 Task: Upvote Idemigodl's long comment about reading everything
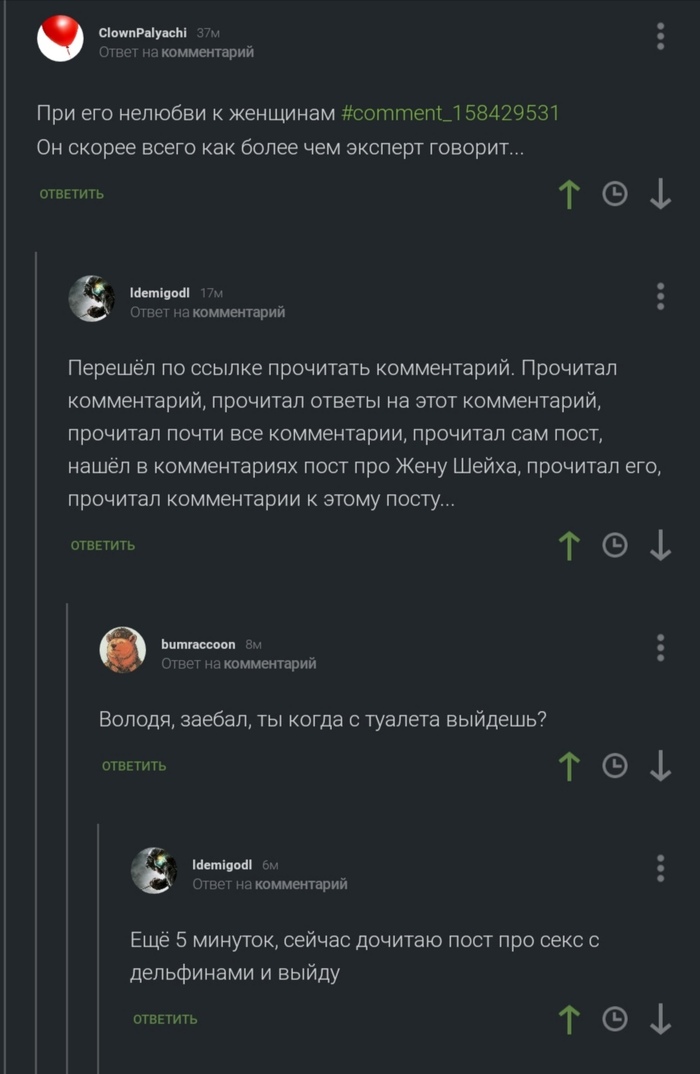[x=569, y=546]
